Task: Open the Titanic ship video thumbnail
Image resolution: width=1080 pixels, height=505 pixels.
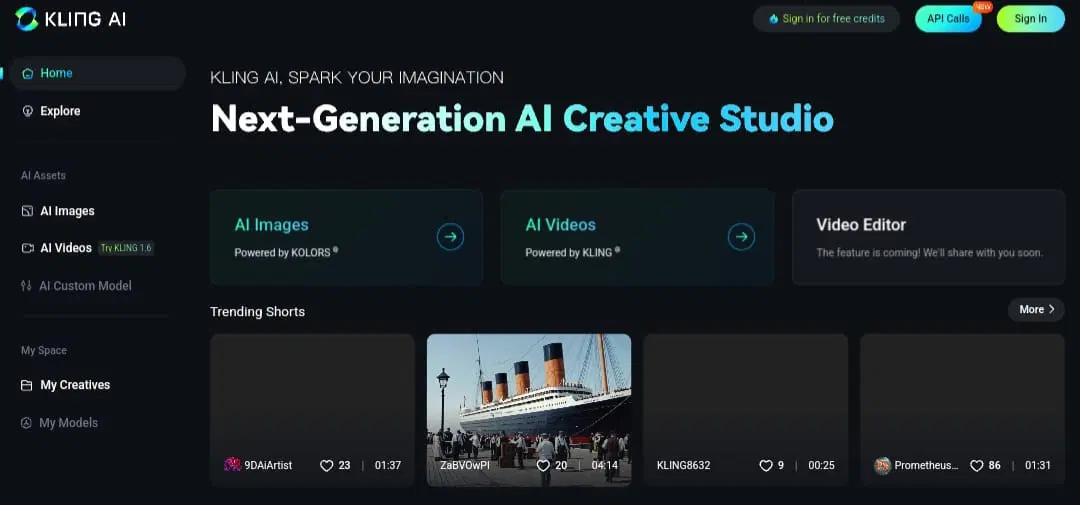Action: pyautogui.click(x=529, y=410)
